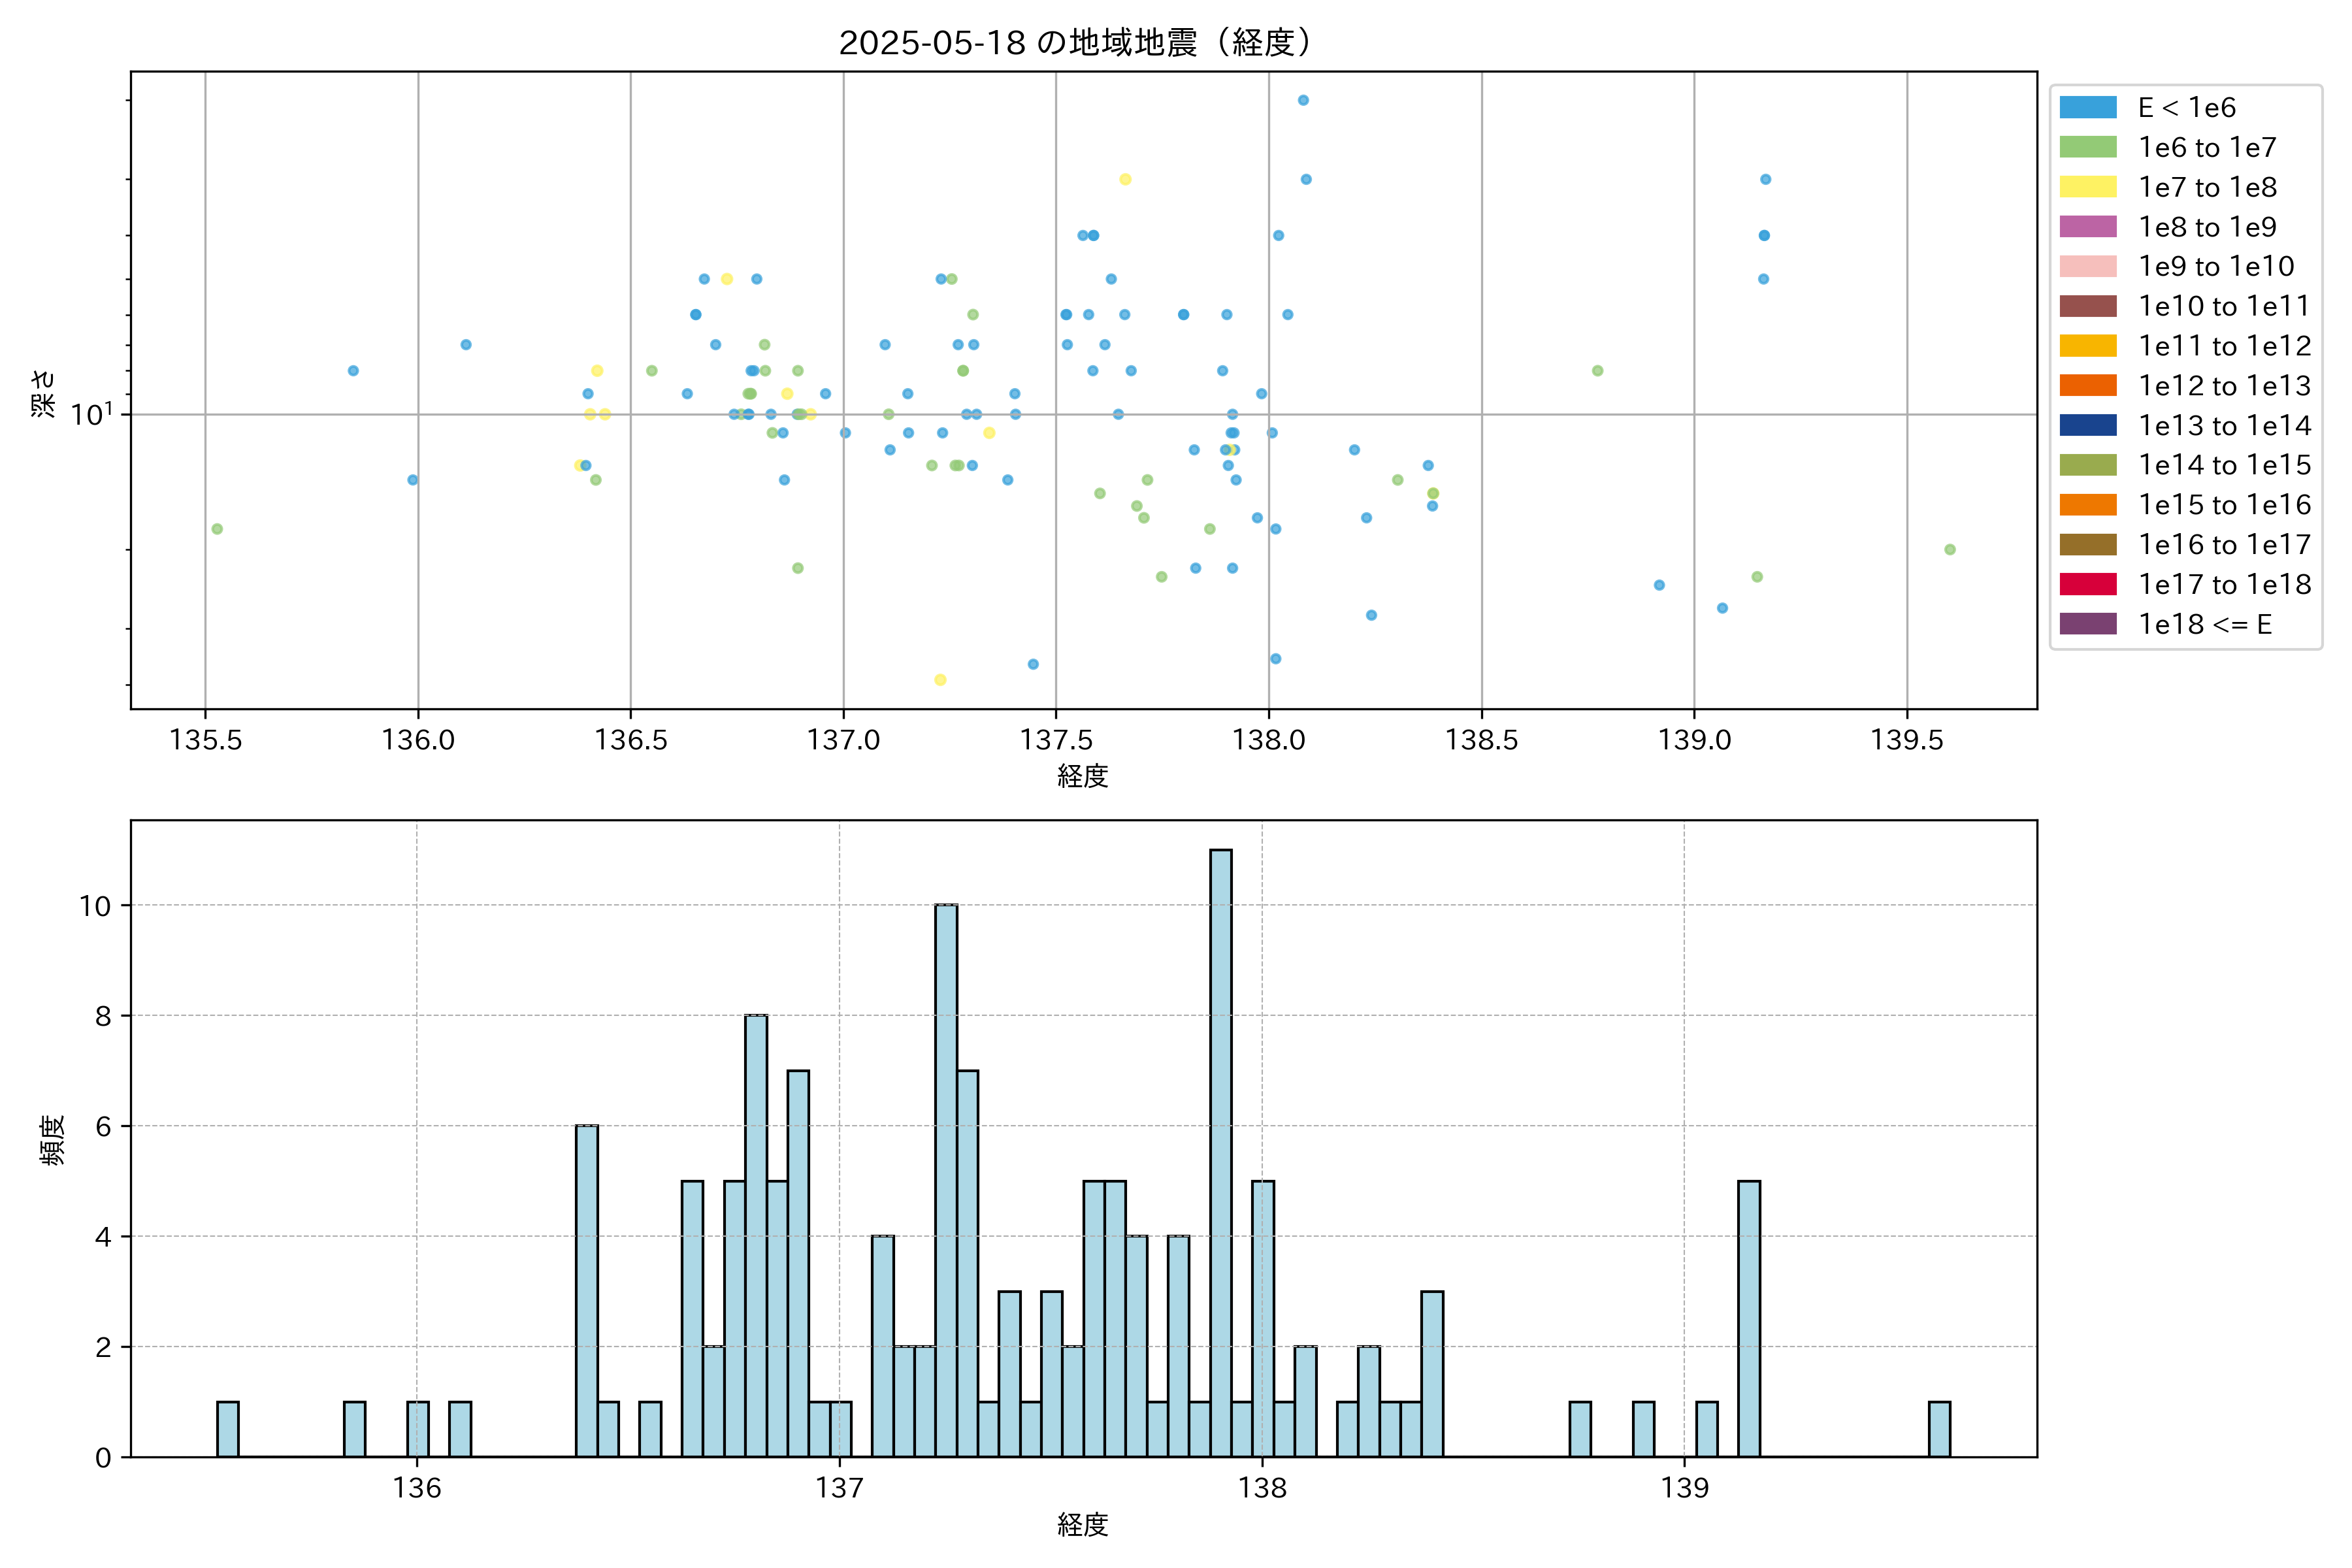This screenshot has height=1568, width=2352.
Task: Click the histogram bar reaching frequency 10
Action: [x=945, y=1180]
